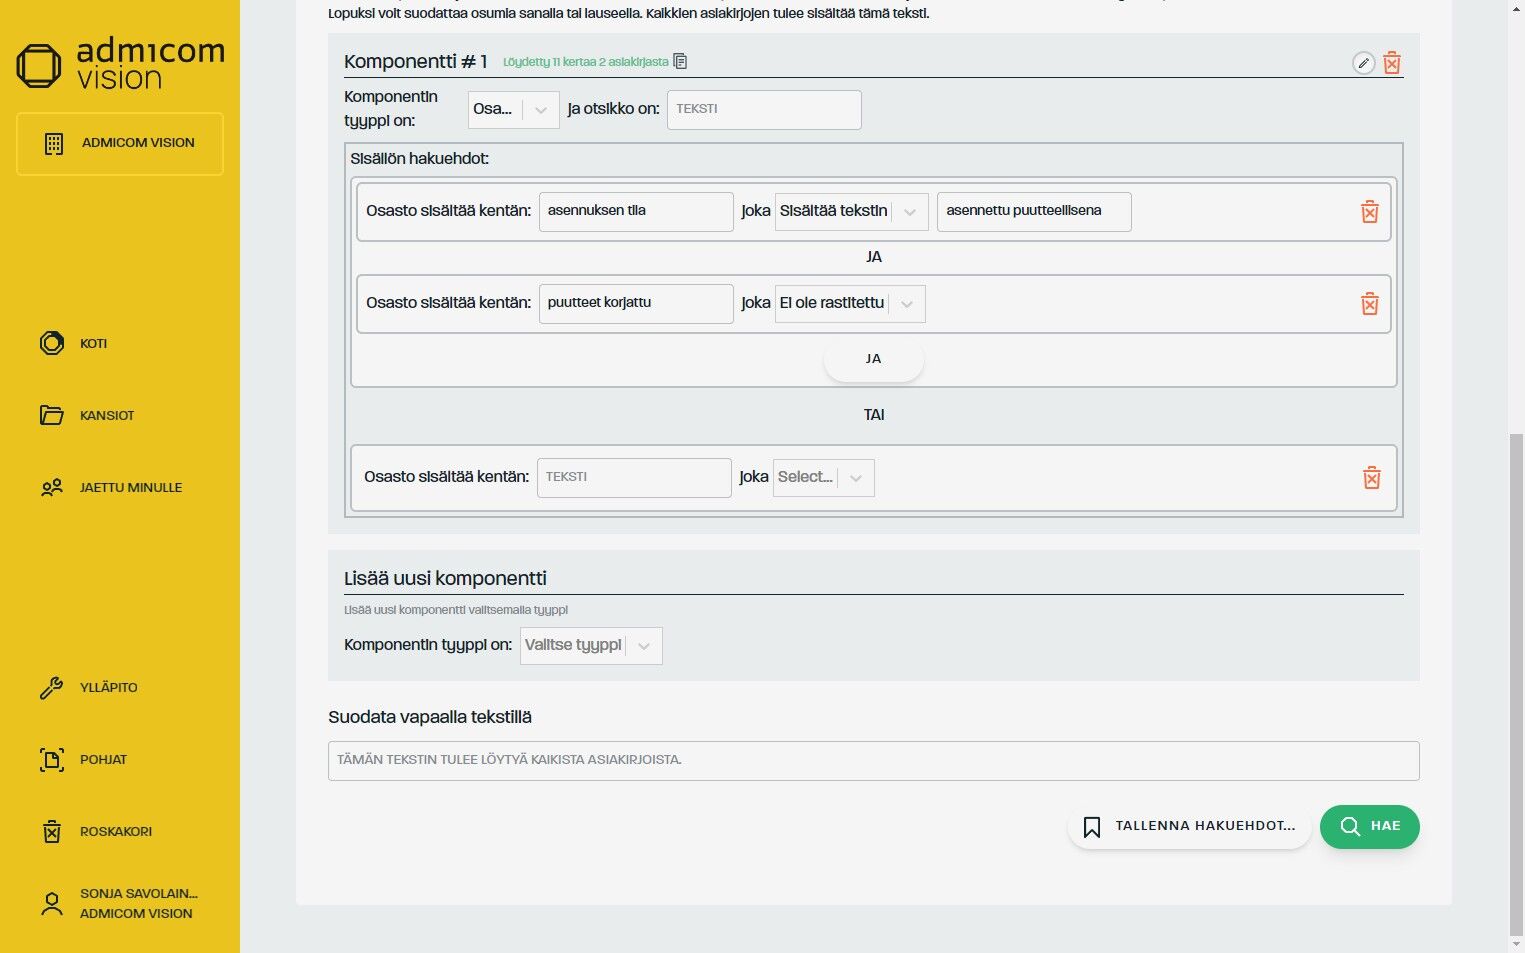The image size is (1525, 953).
Task: Select KOTI in the sidebar menu
Action: 93,344
